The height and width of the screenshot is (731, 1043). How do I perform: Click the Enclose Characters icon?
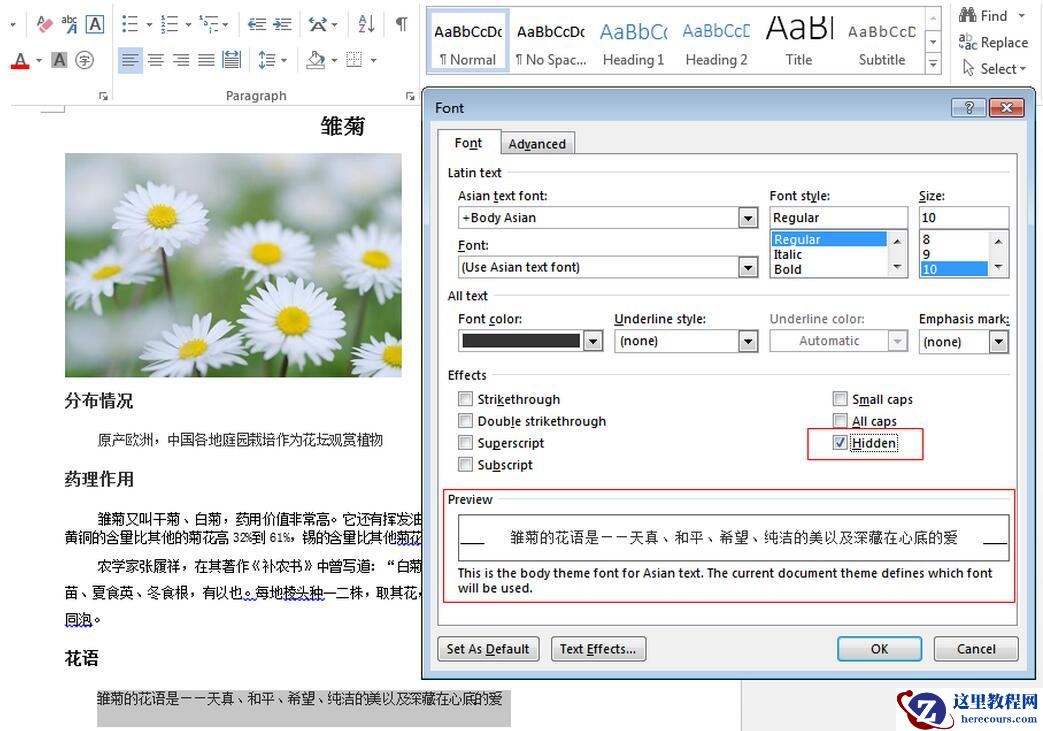tap(84, 61)
